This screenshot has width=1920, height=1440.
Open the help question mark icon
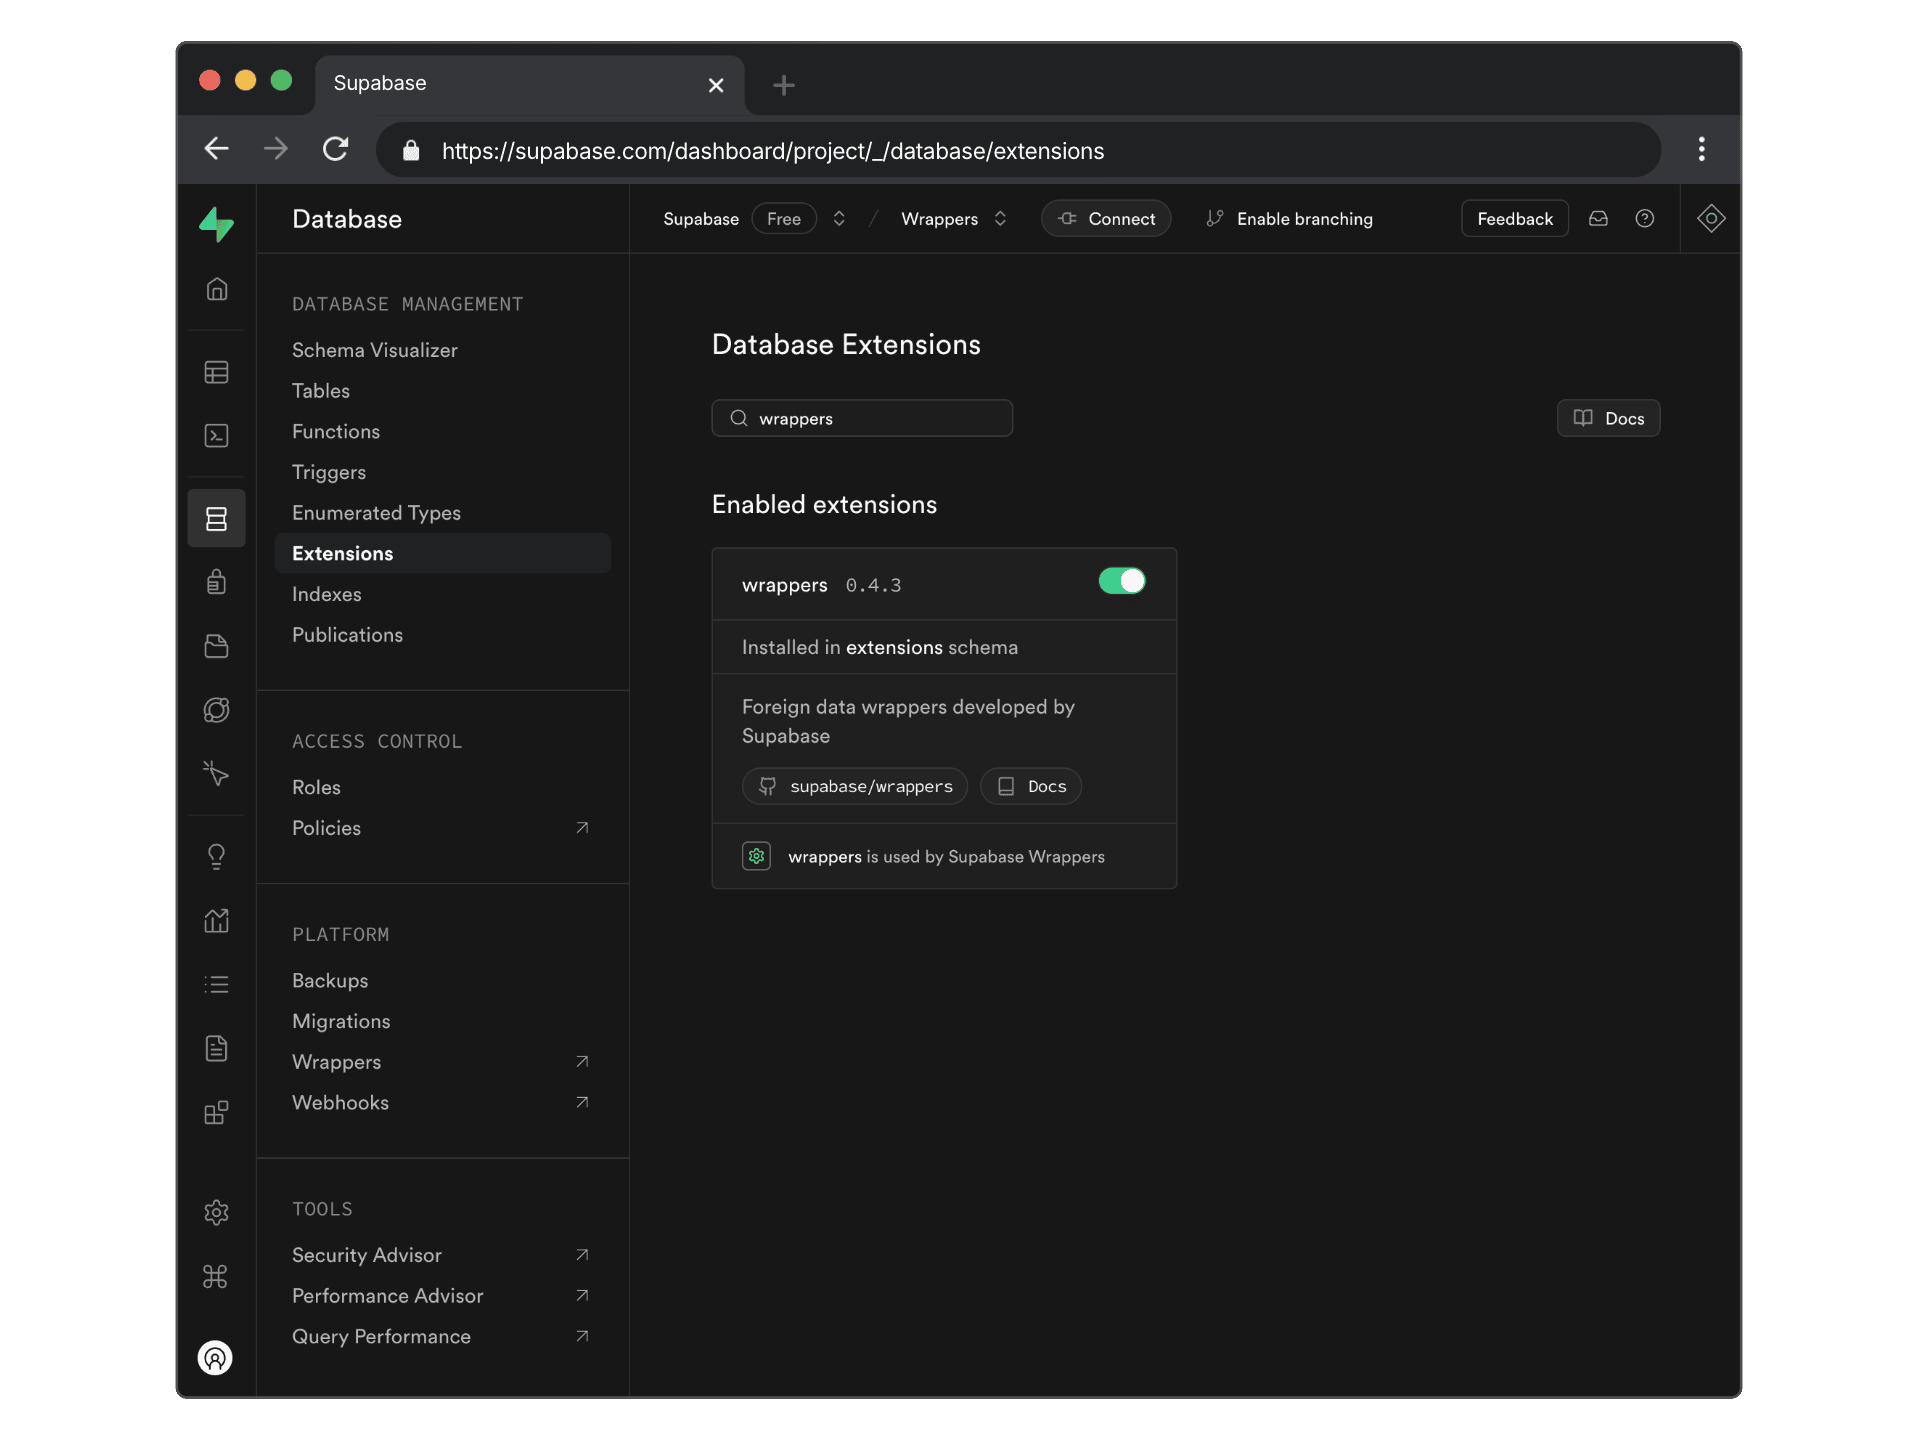click(1645, 219)
